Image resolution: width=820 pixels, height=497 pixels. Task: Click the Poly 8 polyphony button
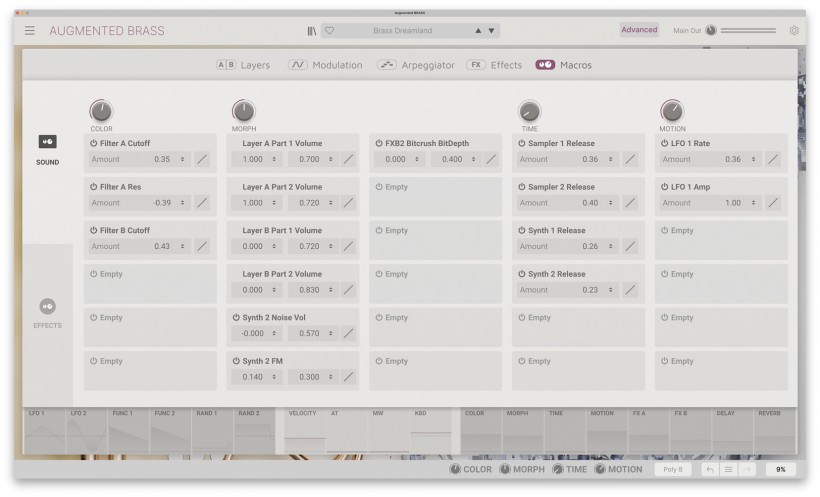click(x=673, y=469)
